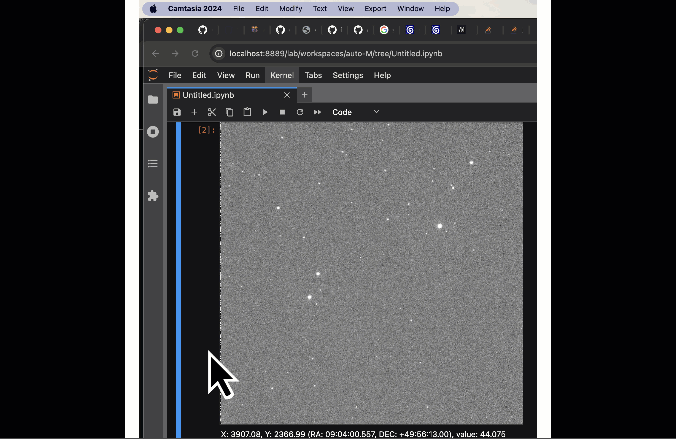Click the brightest star in the image
The image size is (676, 439).
[440, 226]
